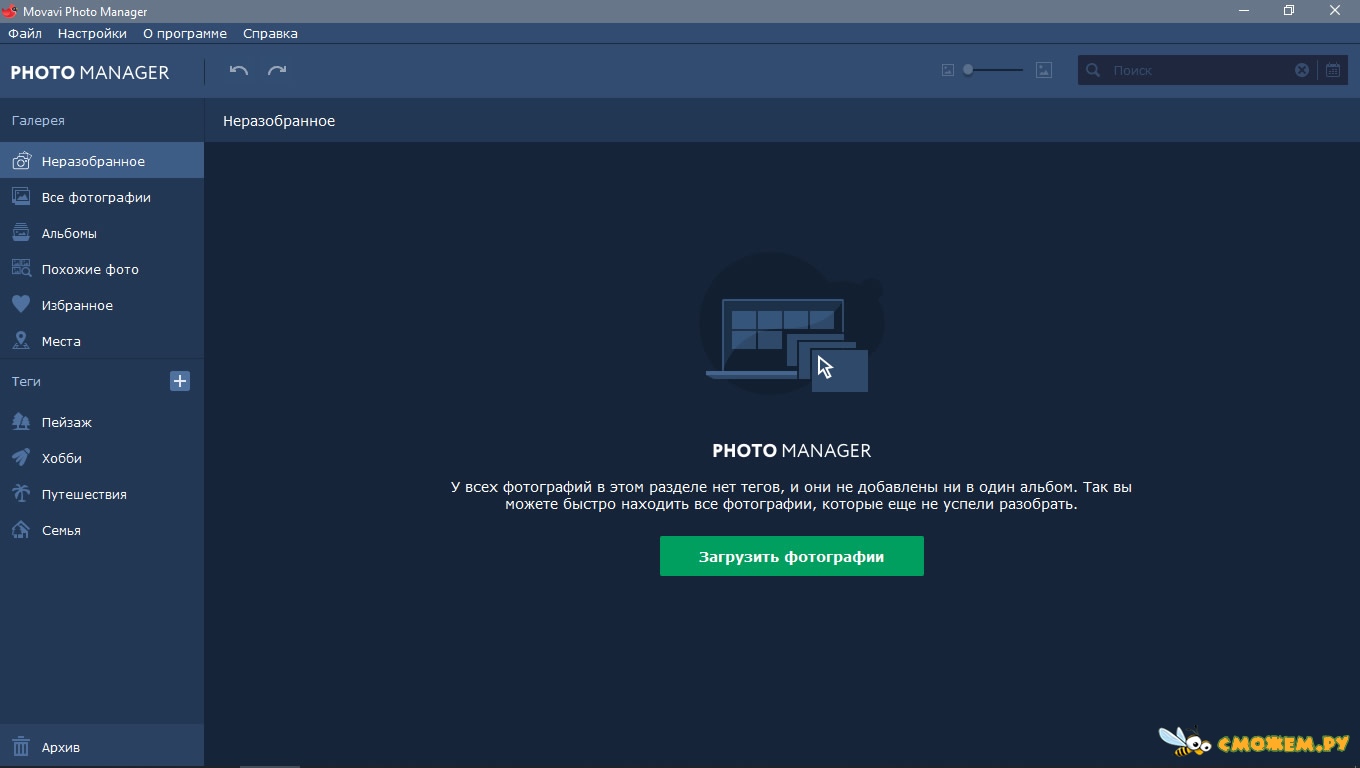The width and height of the screenshot is (1360, 768).
Task: Click the Неразобранное camera icon
Action: point(21,161)
